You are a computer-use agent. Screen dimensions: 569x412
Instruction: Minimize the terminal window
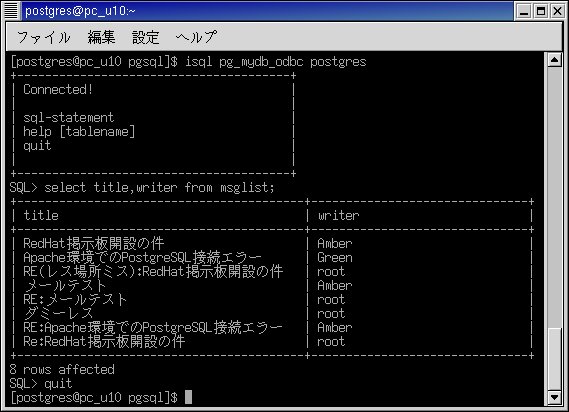[x=524, y=11]
